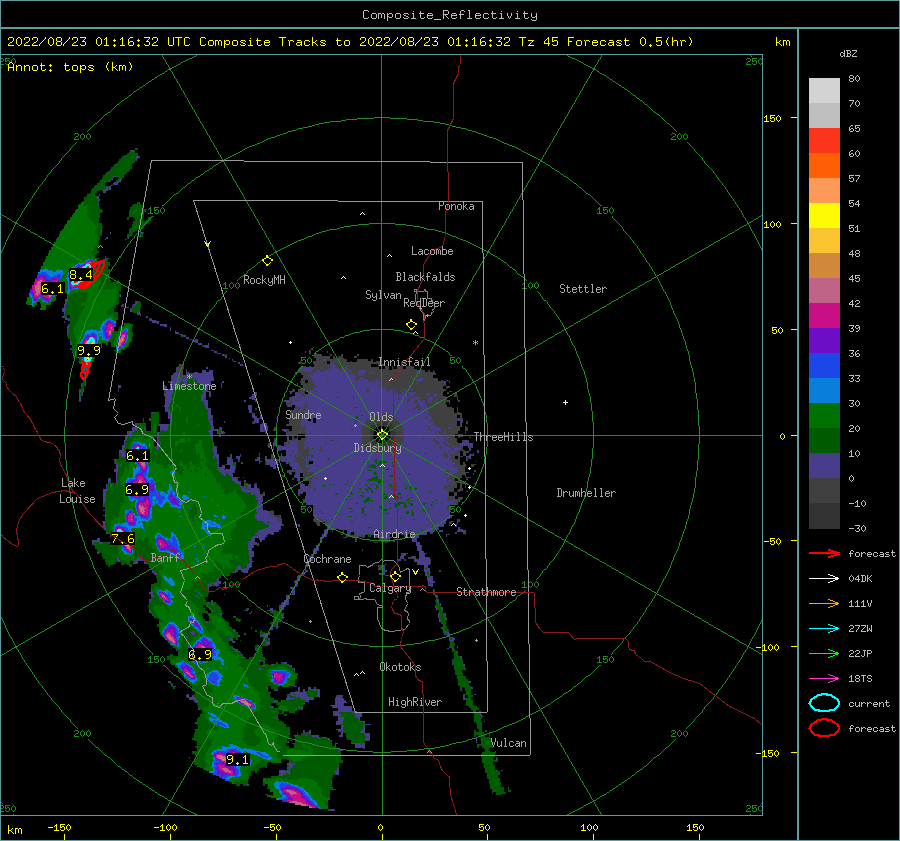The image size is (900, 841).
Task: Click the Blackfalds city label
Action: pyautogui.click(x=425, y=277)
